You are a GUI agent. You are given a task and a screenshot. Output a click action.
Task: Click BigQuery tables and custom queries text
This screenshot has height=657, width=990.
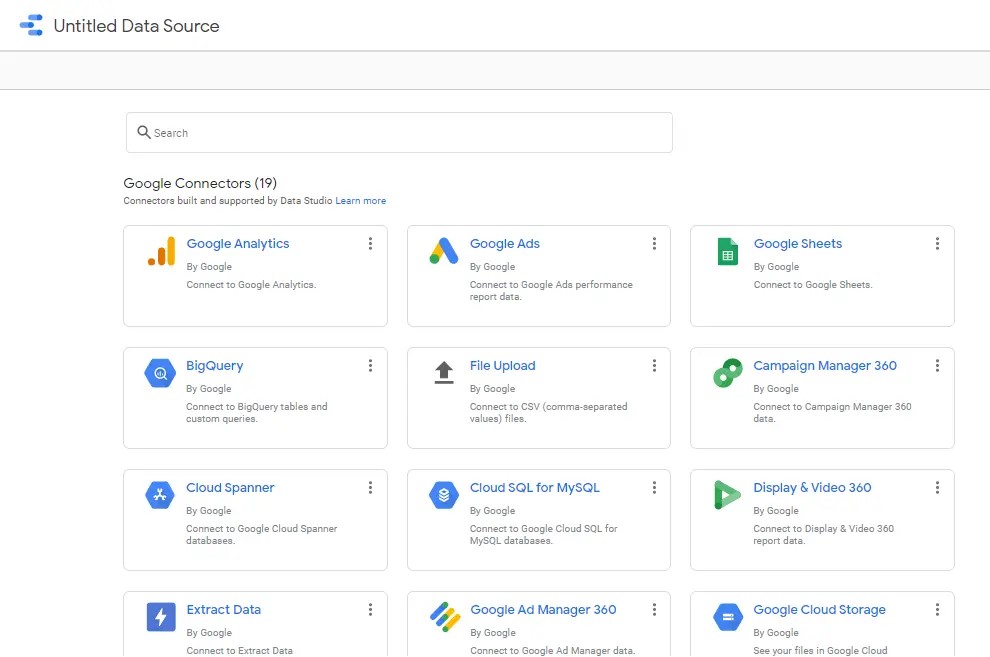click(256, 413)
